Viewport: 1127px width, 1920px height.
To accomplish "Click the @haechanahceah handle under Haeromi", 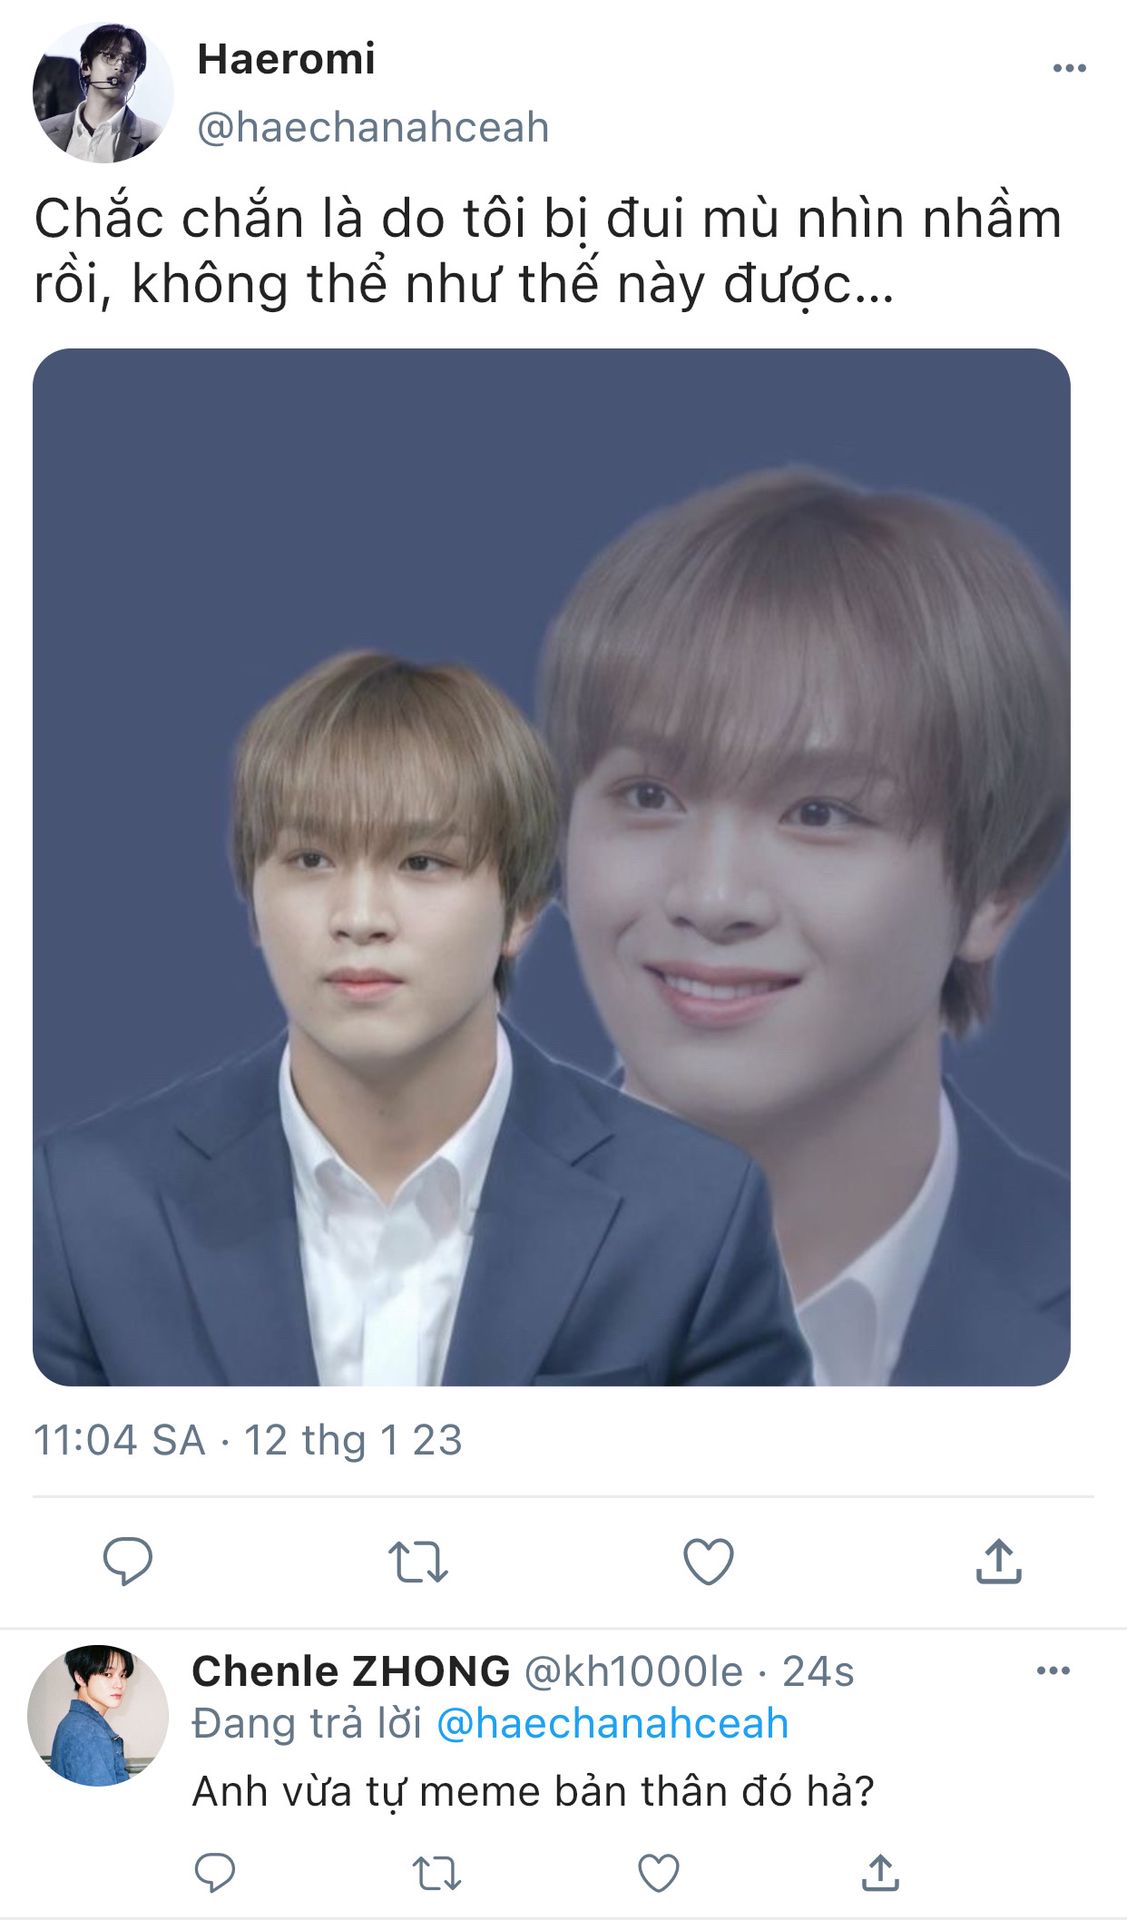I will 373,128.
